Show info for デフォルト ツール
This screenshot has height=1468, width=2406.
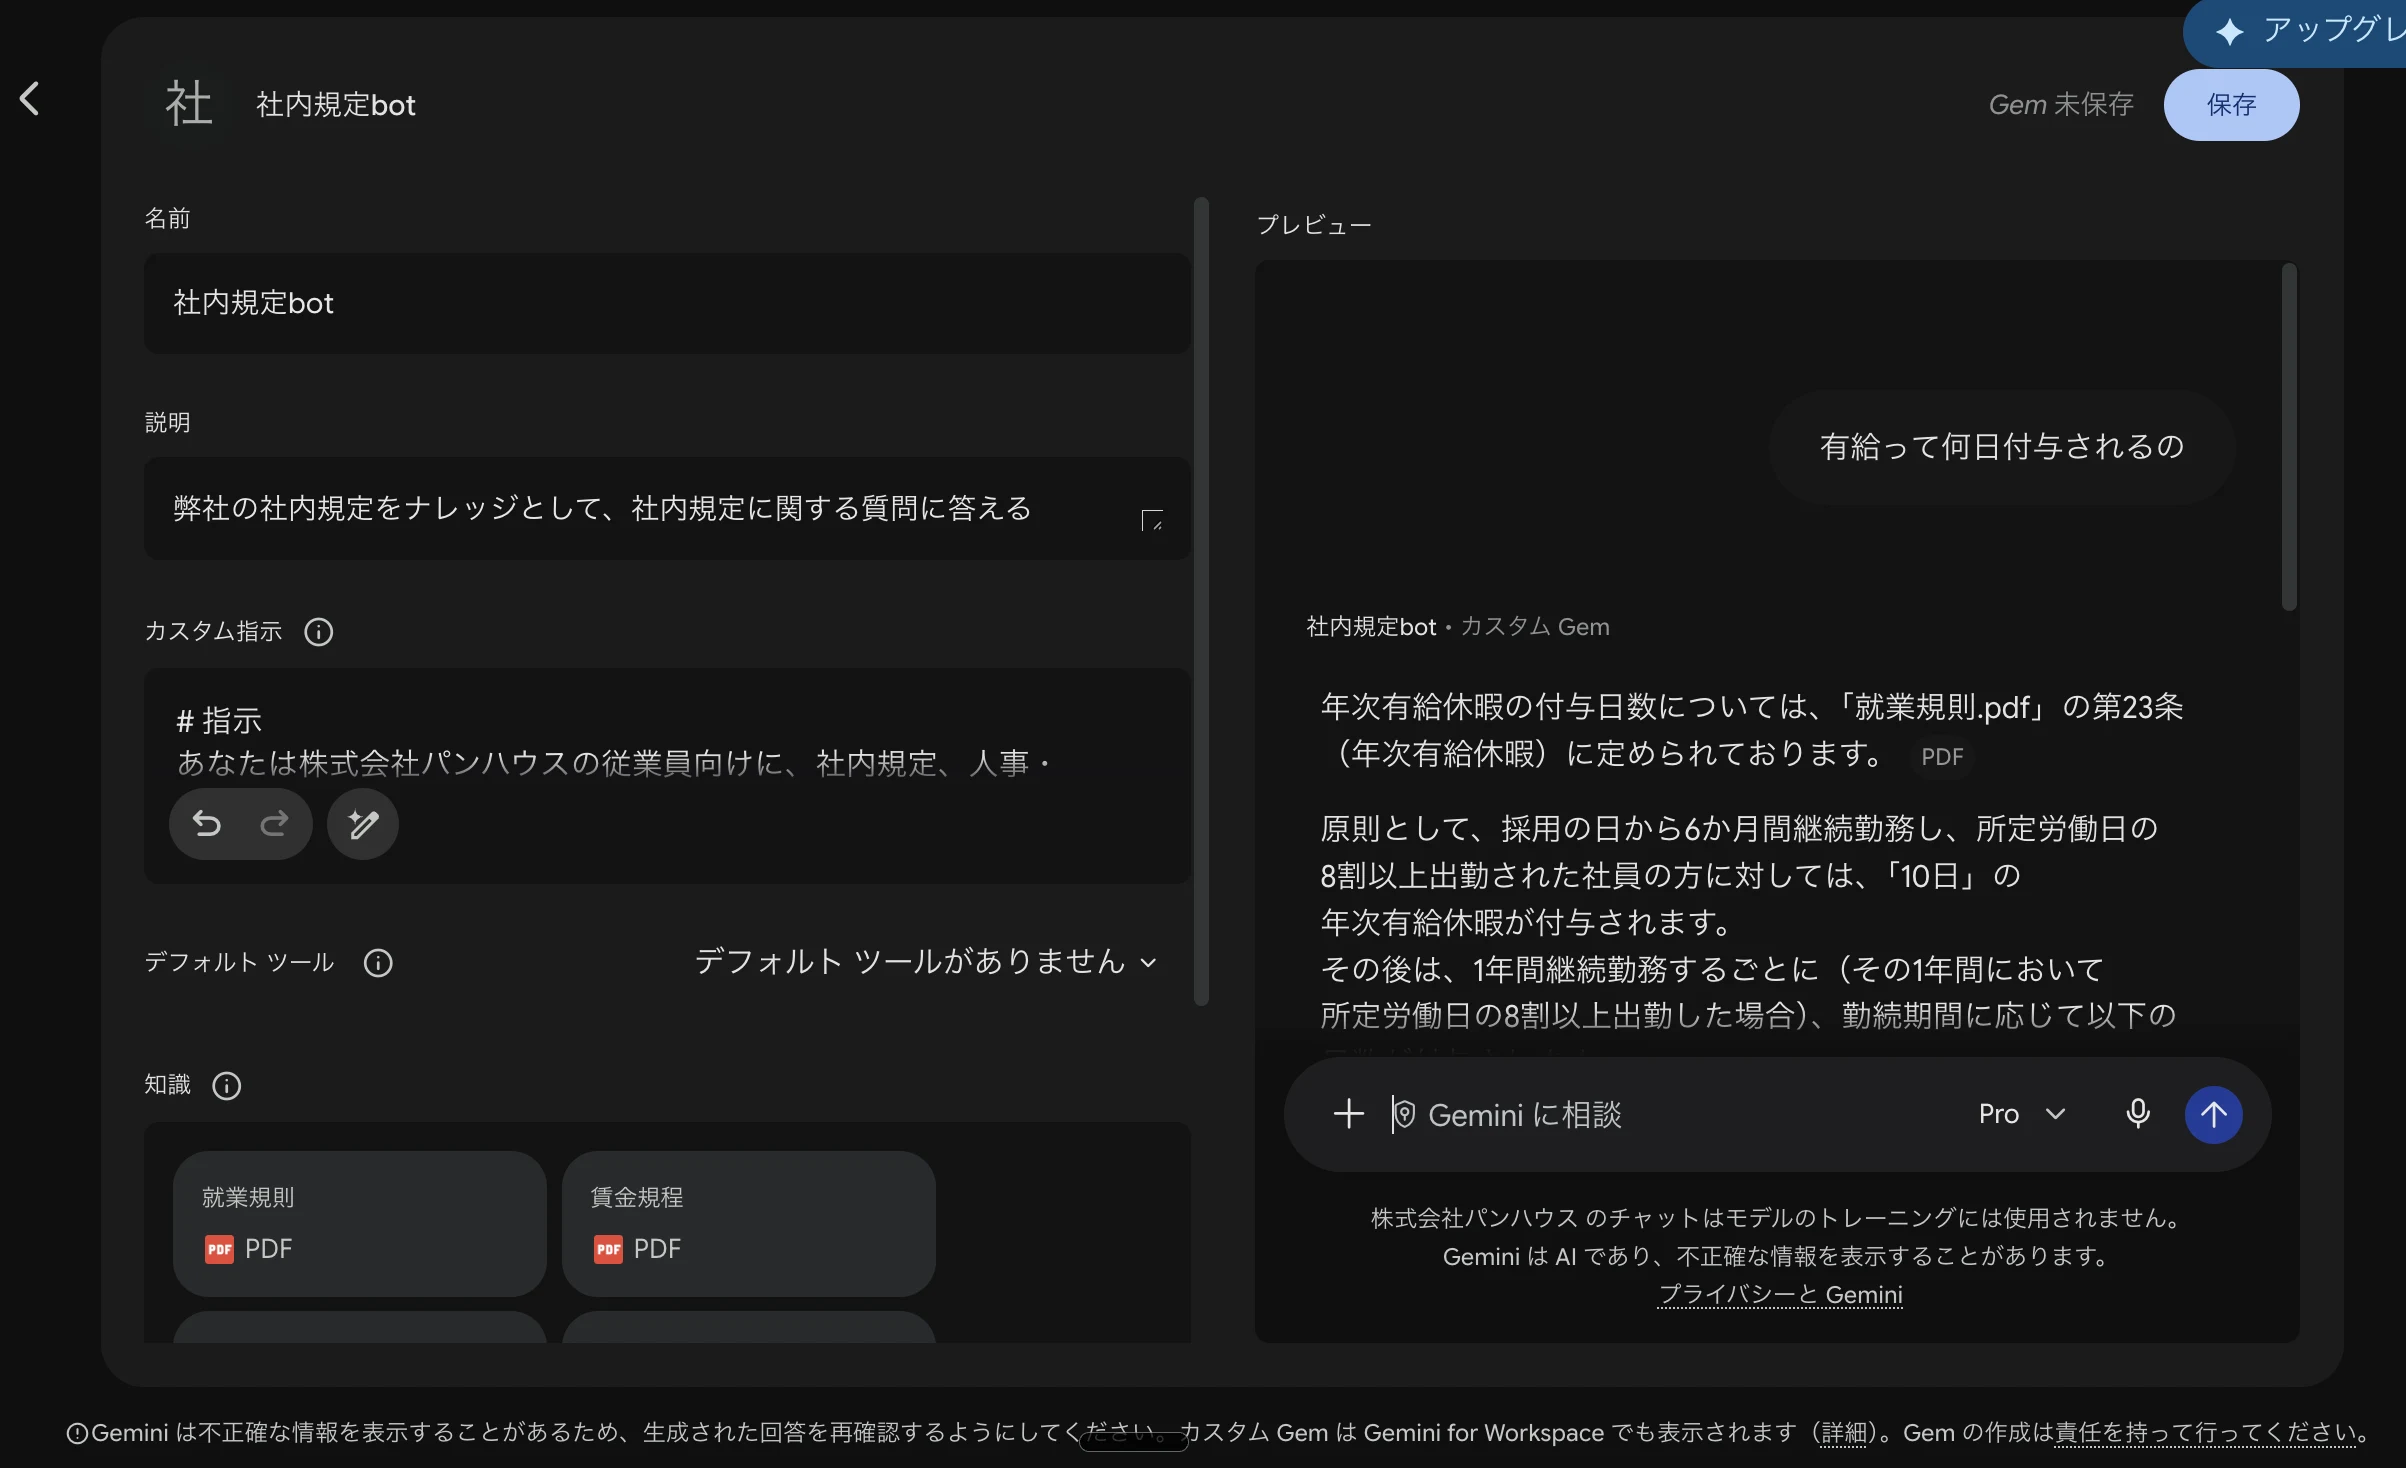378,963
